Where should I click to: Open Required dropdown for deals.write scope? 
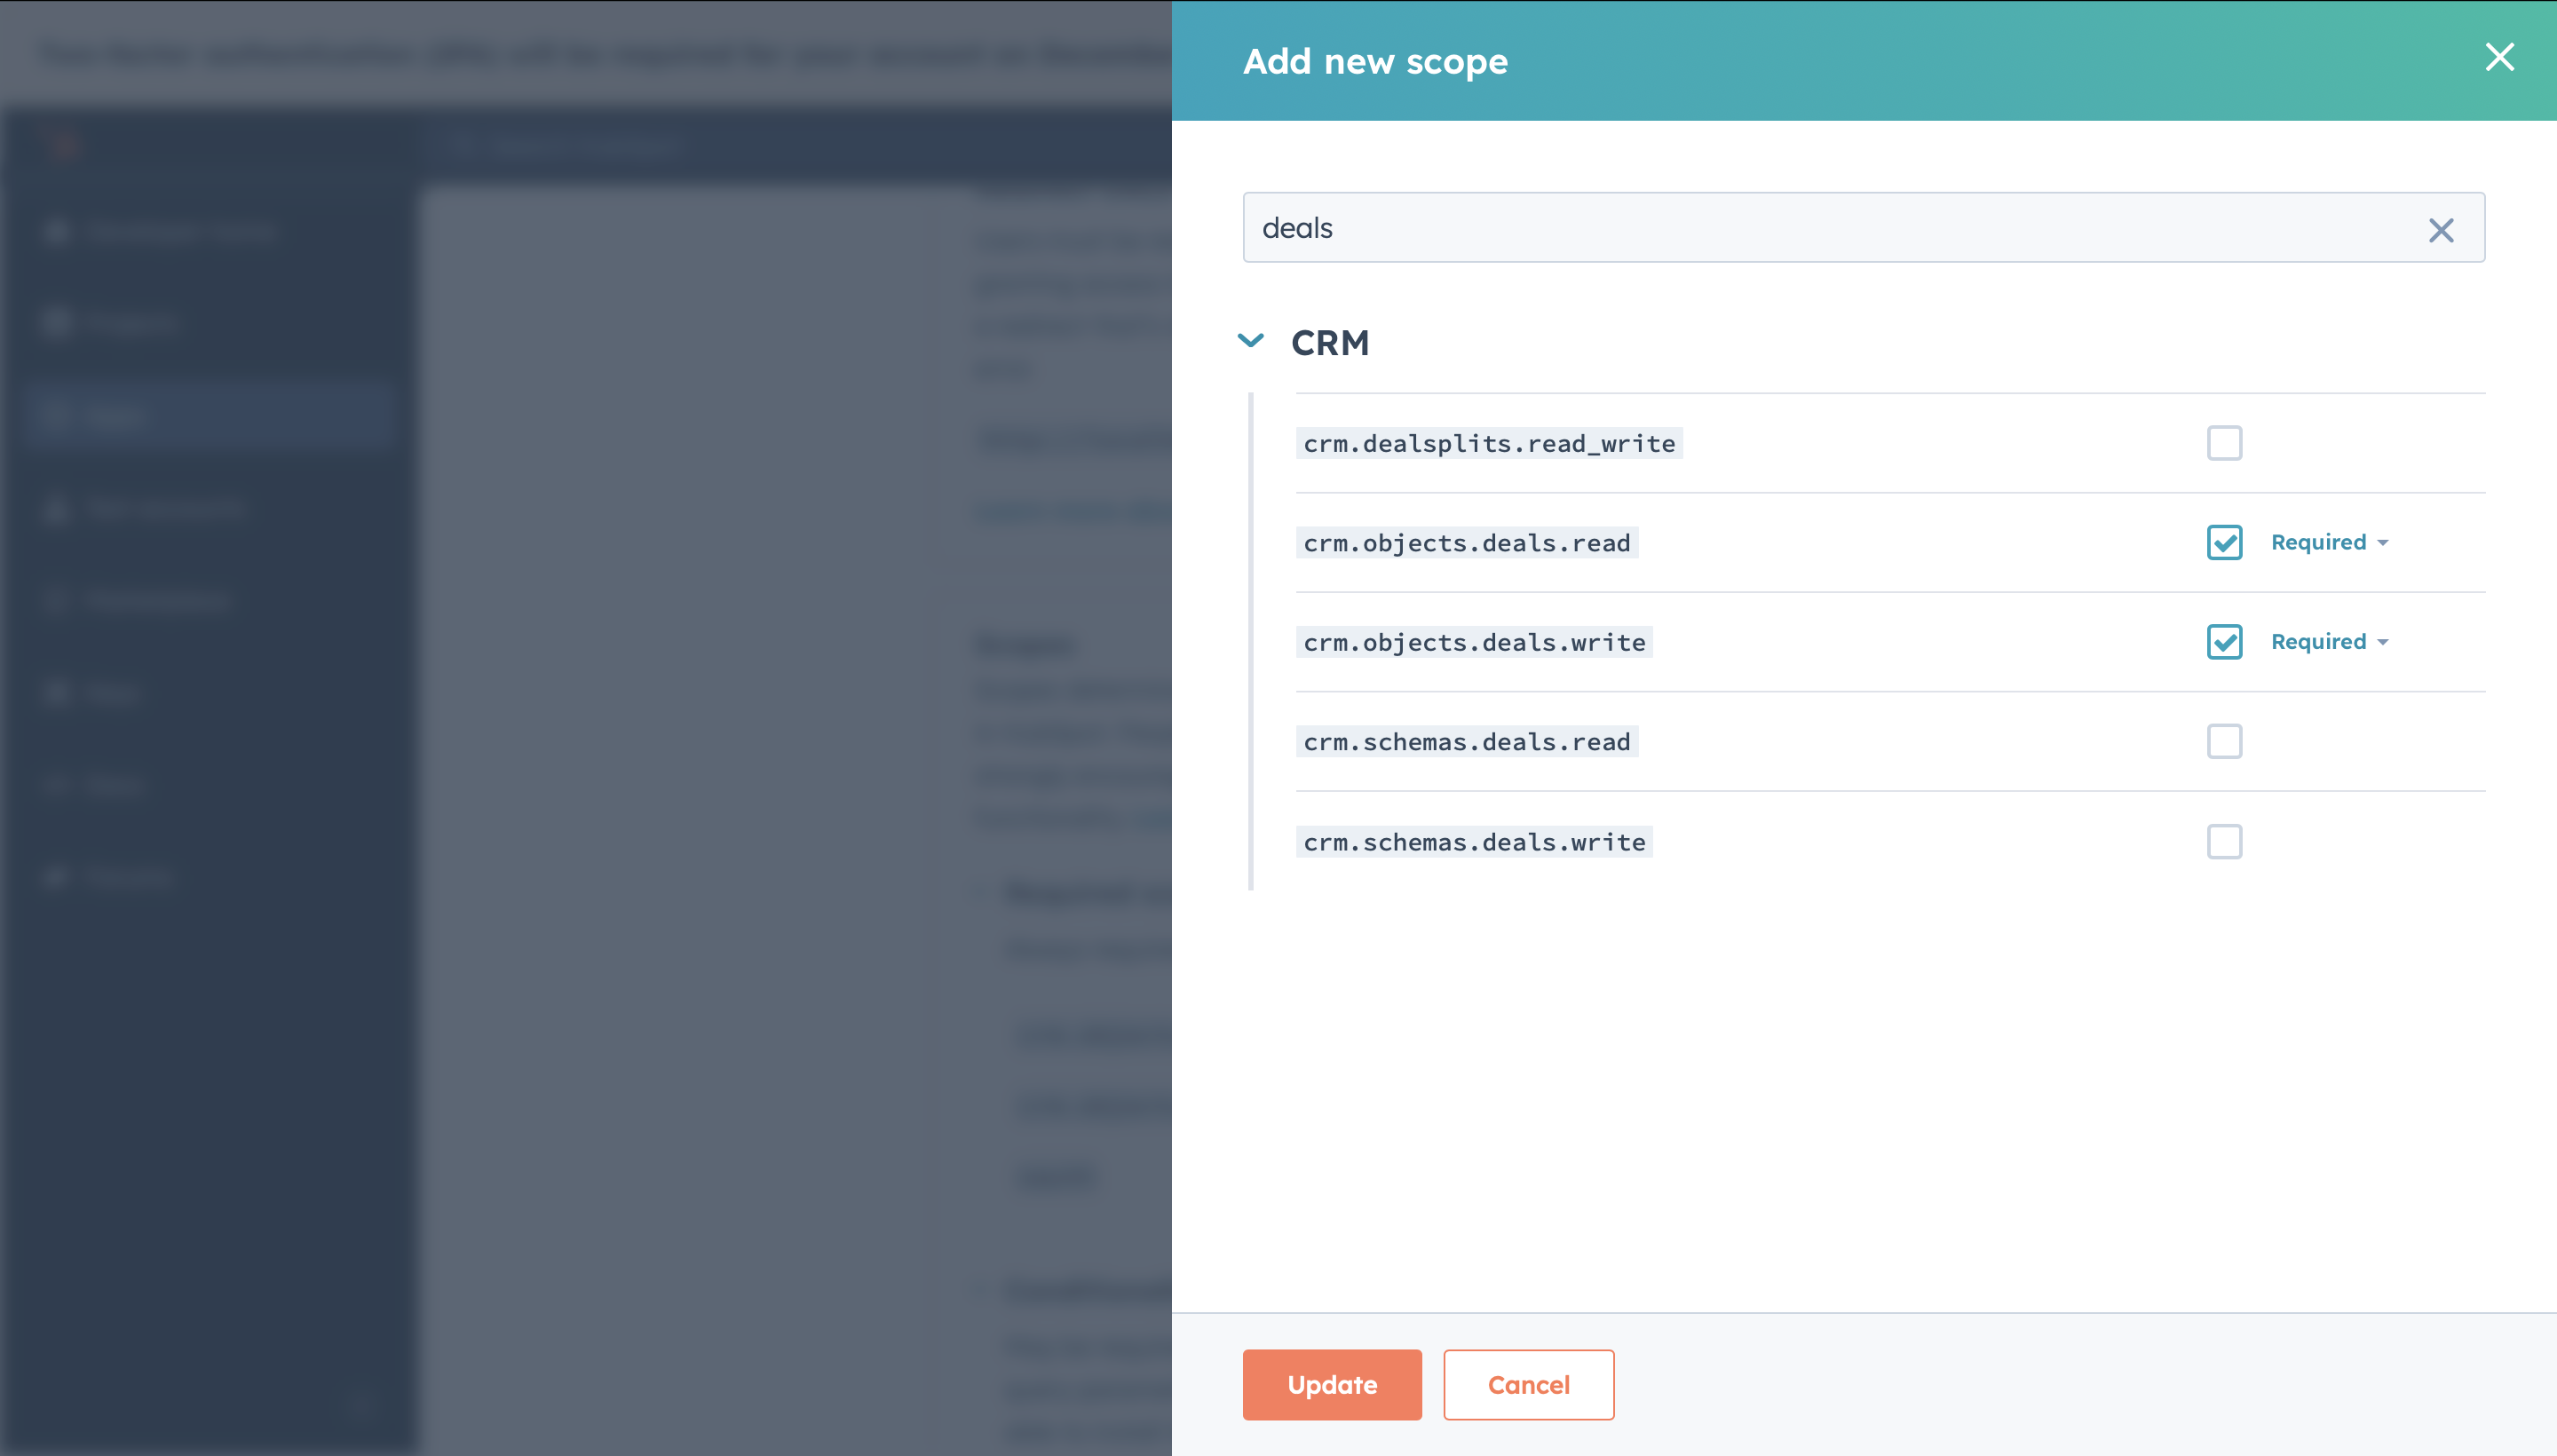point(2328,642)
